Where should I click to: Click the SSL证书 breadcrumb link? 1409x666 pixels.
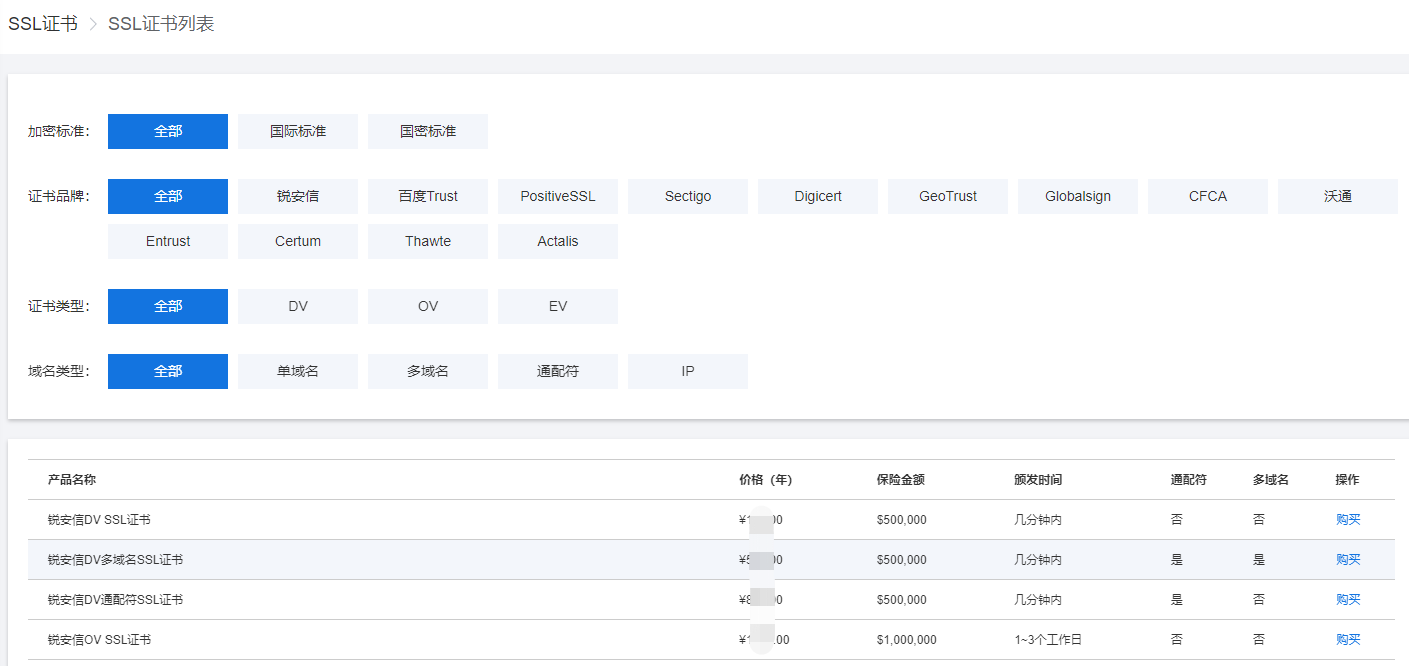tap(43, 24)
